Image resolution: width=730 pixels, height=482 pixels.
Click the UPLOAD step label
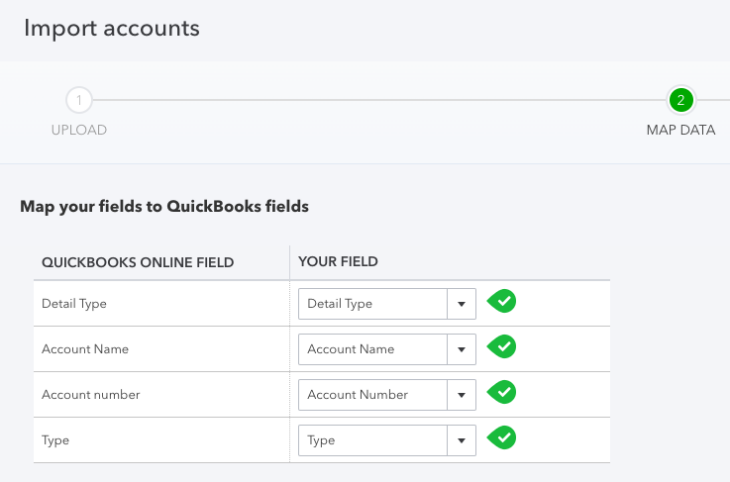[79, 130]
